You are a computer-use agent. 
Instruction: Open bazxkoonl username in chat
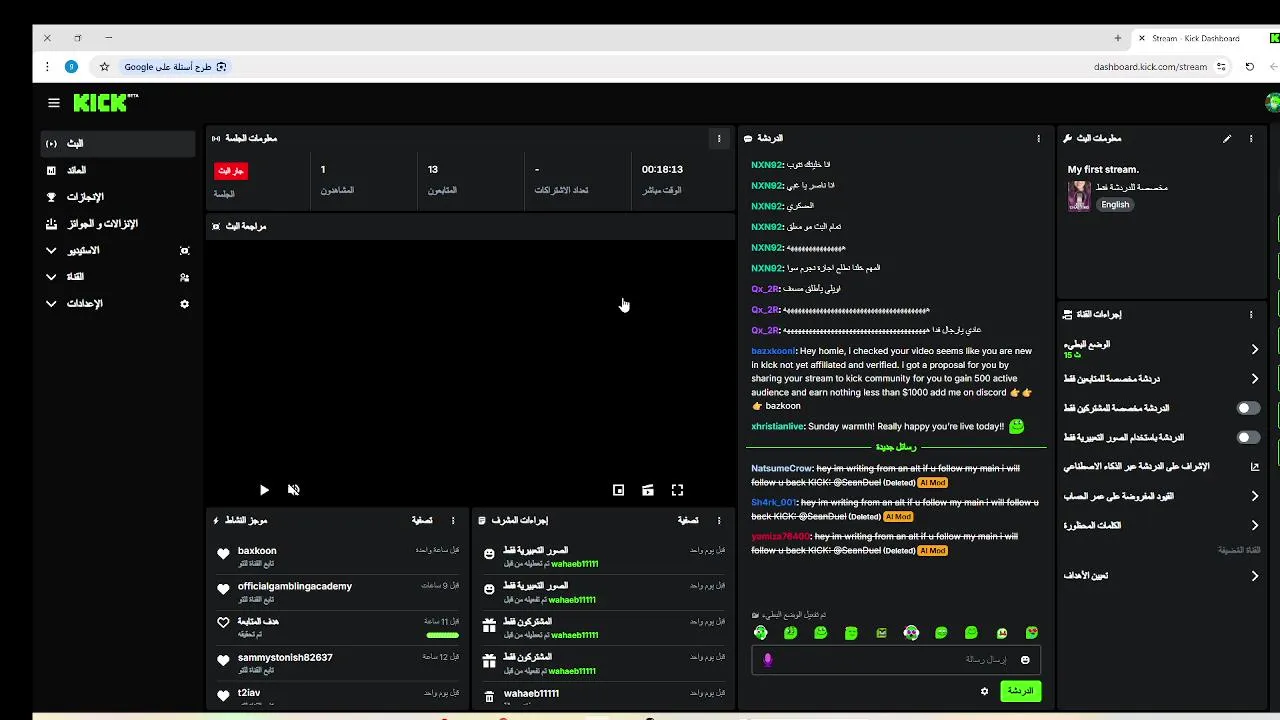click(773, 351)
